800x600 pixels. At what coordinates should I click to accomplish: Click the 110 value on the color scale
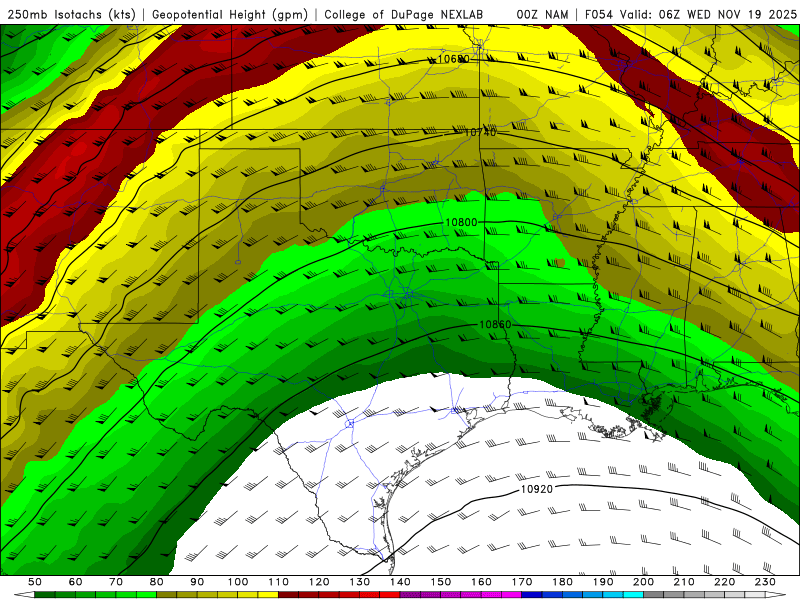click(x=279, y=582)
